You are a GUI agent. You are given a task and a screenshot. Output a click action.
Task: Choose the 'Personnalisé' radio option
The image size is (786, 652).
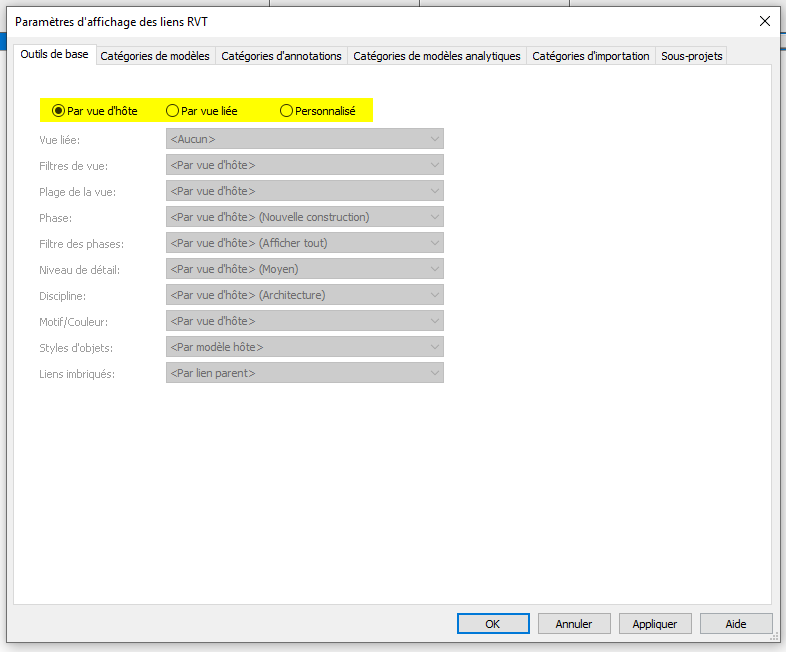coord(287,111)
